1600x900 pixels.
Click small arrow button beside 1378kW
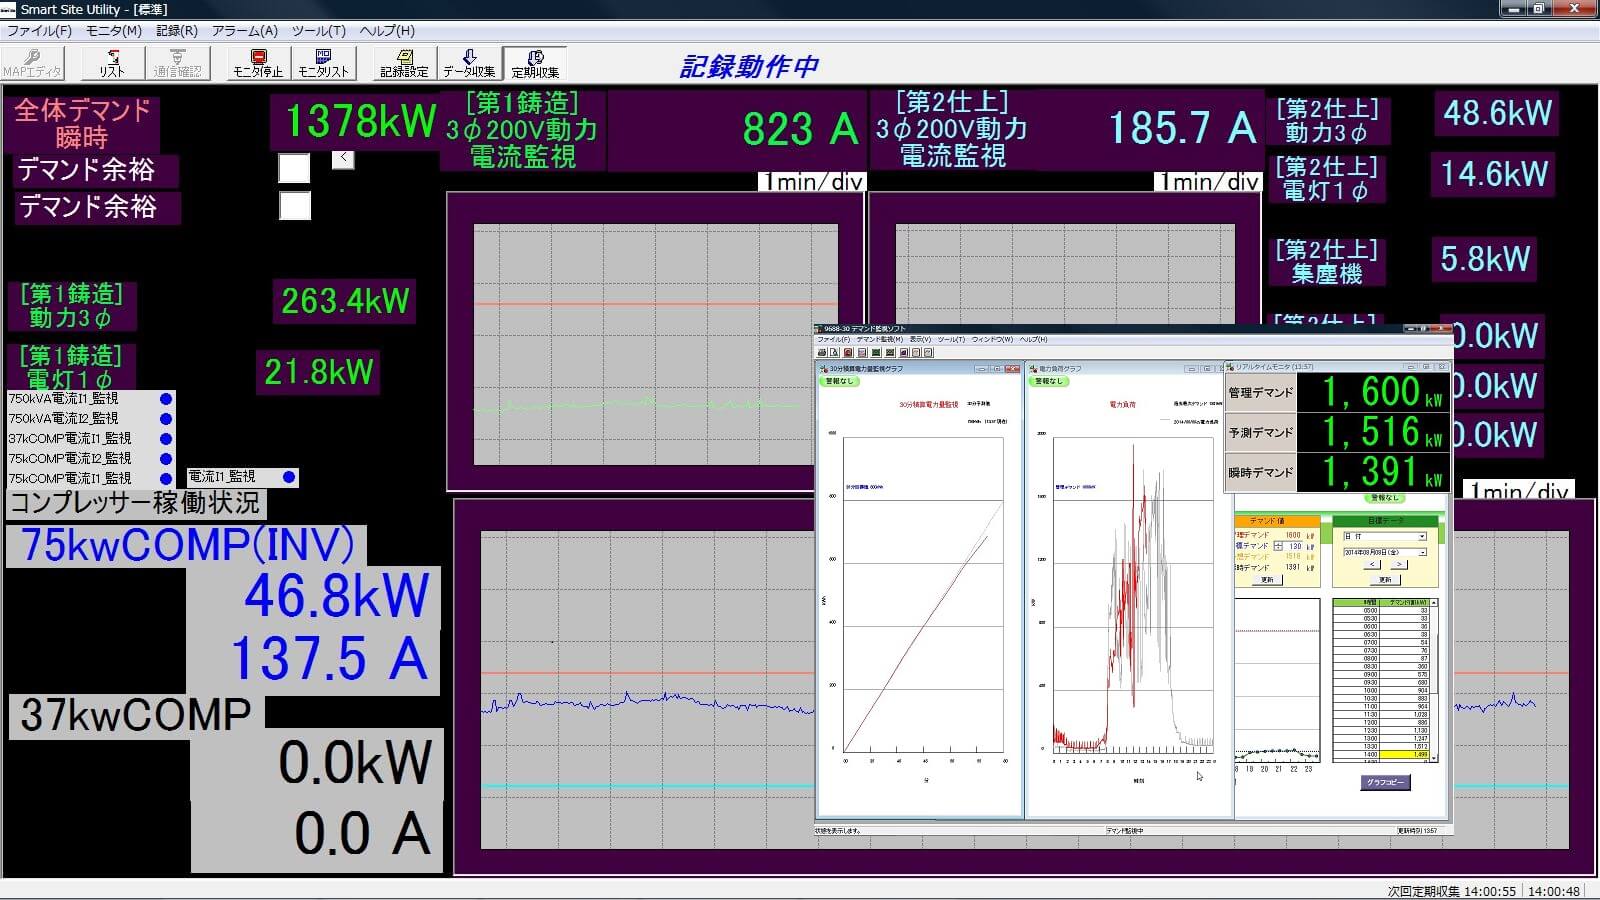(x=343, y=158)
